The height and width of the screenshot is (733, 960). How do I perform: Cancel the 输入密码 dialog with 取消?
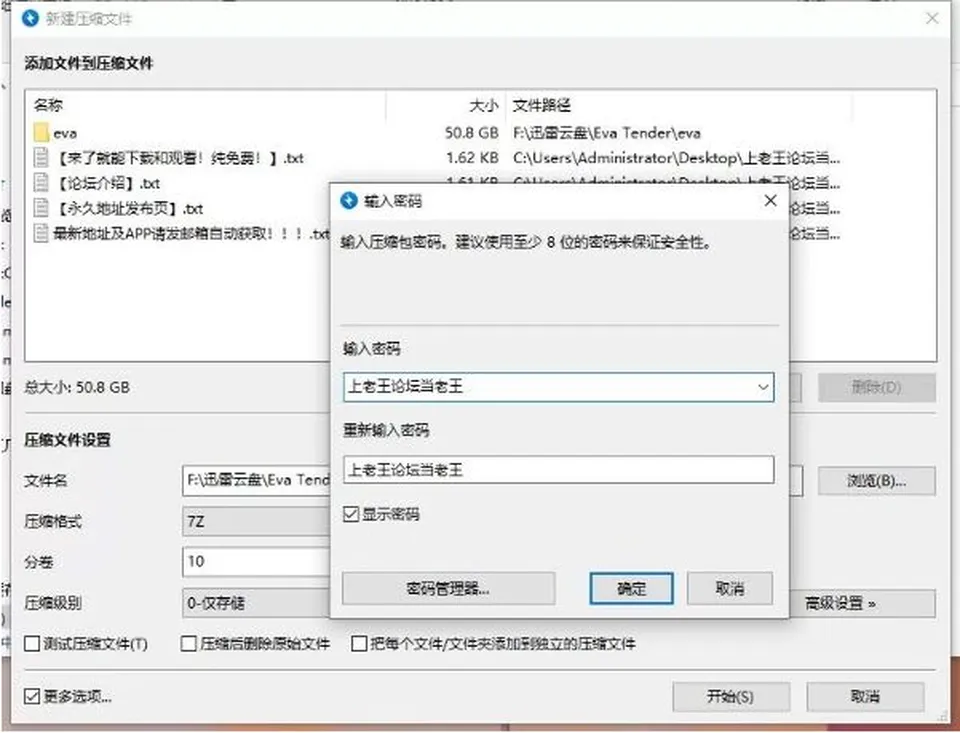point(730,588)
